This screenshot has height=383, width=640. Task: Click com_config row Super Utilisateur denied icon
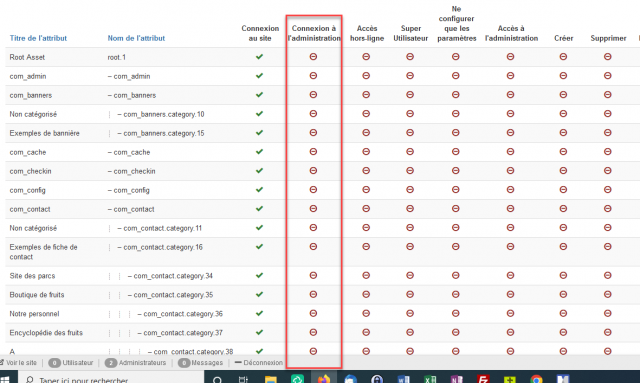coord(410,189)
